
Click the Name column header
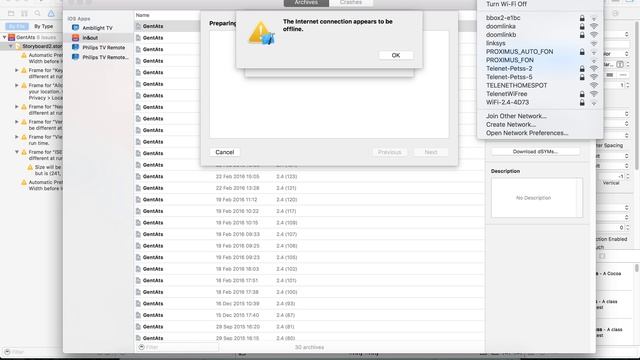pyautogui.click(x=142, y=15)
